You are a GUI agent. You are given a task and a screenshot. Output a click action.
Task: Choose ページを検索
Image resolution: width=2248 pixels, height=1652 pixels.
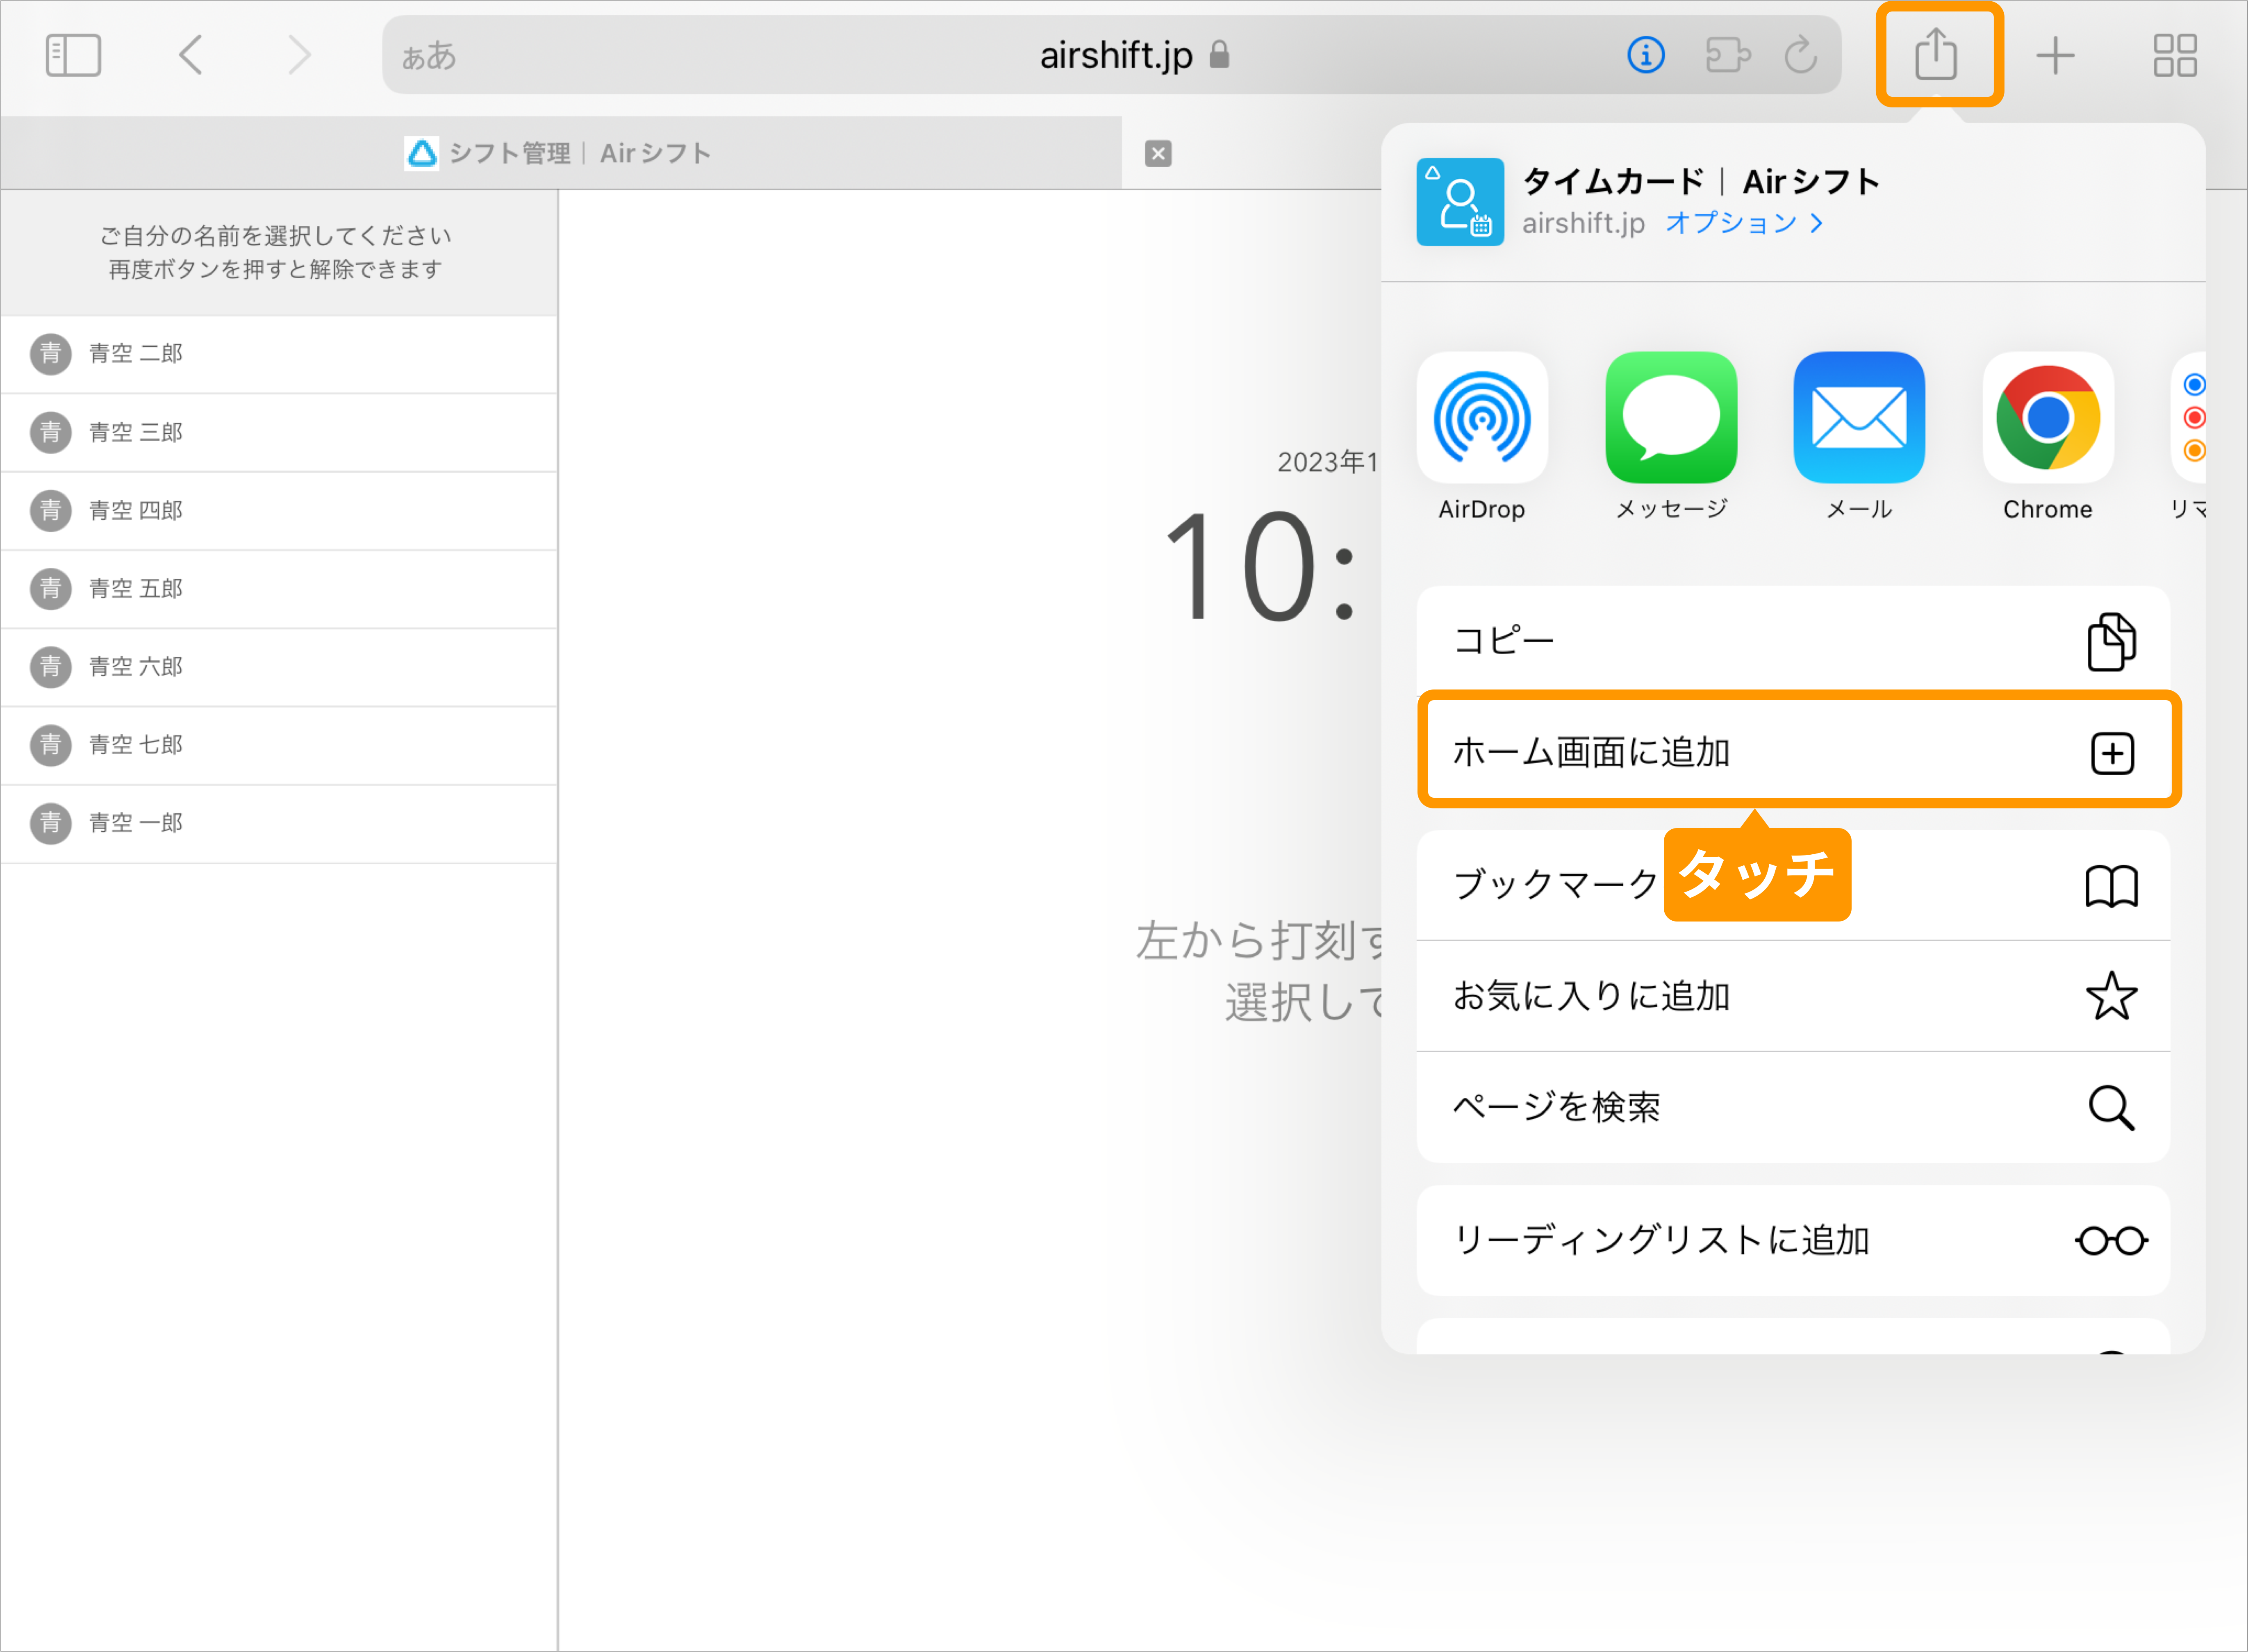pos(1793,1107)
